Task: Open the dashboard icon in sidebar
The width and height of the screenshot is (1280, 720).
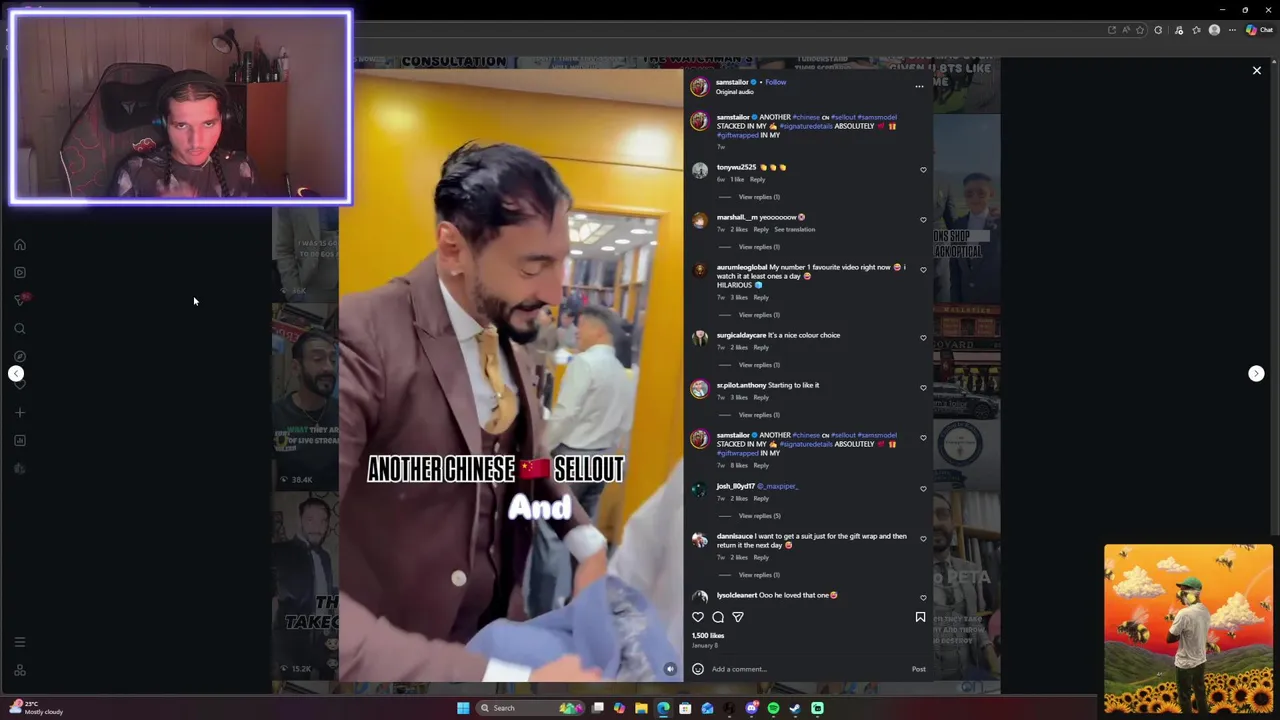Action: click(x=19, y=440)
